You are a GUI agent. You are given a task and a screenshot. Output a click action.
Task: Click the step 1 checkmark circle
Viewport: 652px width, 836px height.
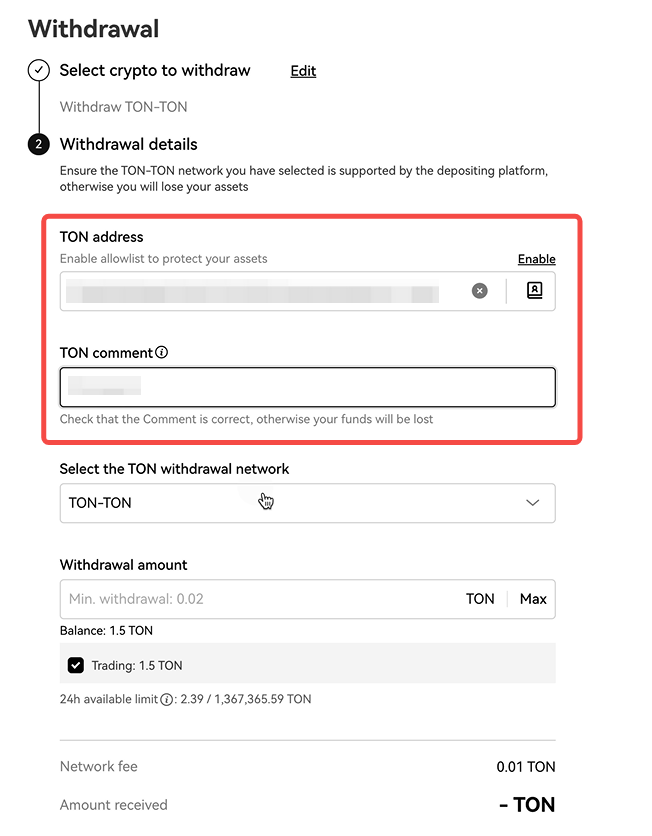39,71
